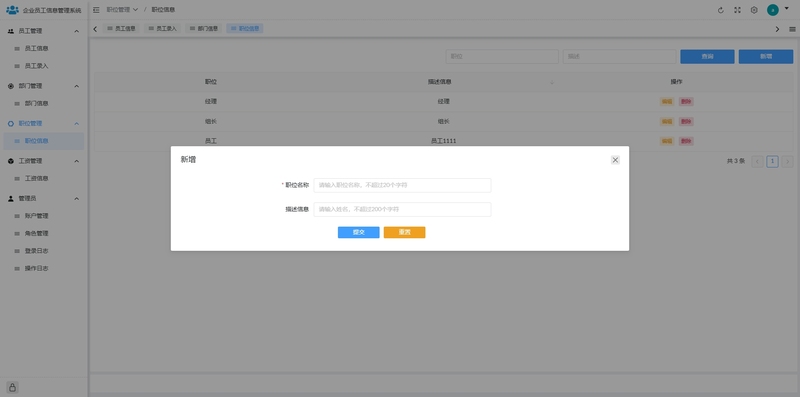Image resolution: width=800 pixels, height=397 pixels.
Task: Toggle fullscreen with the expand icon
Action: coord(737,10)
